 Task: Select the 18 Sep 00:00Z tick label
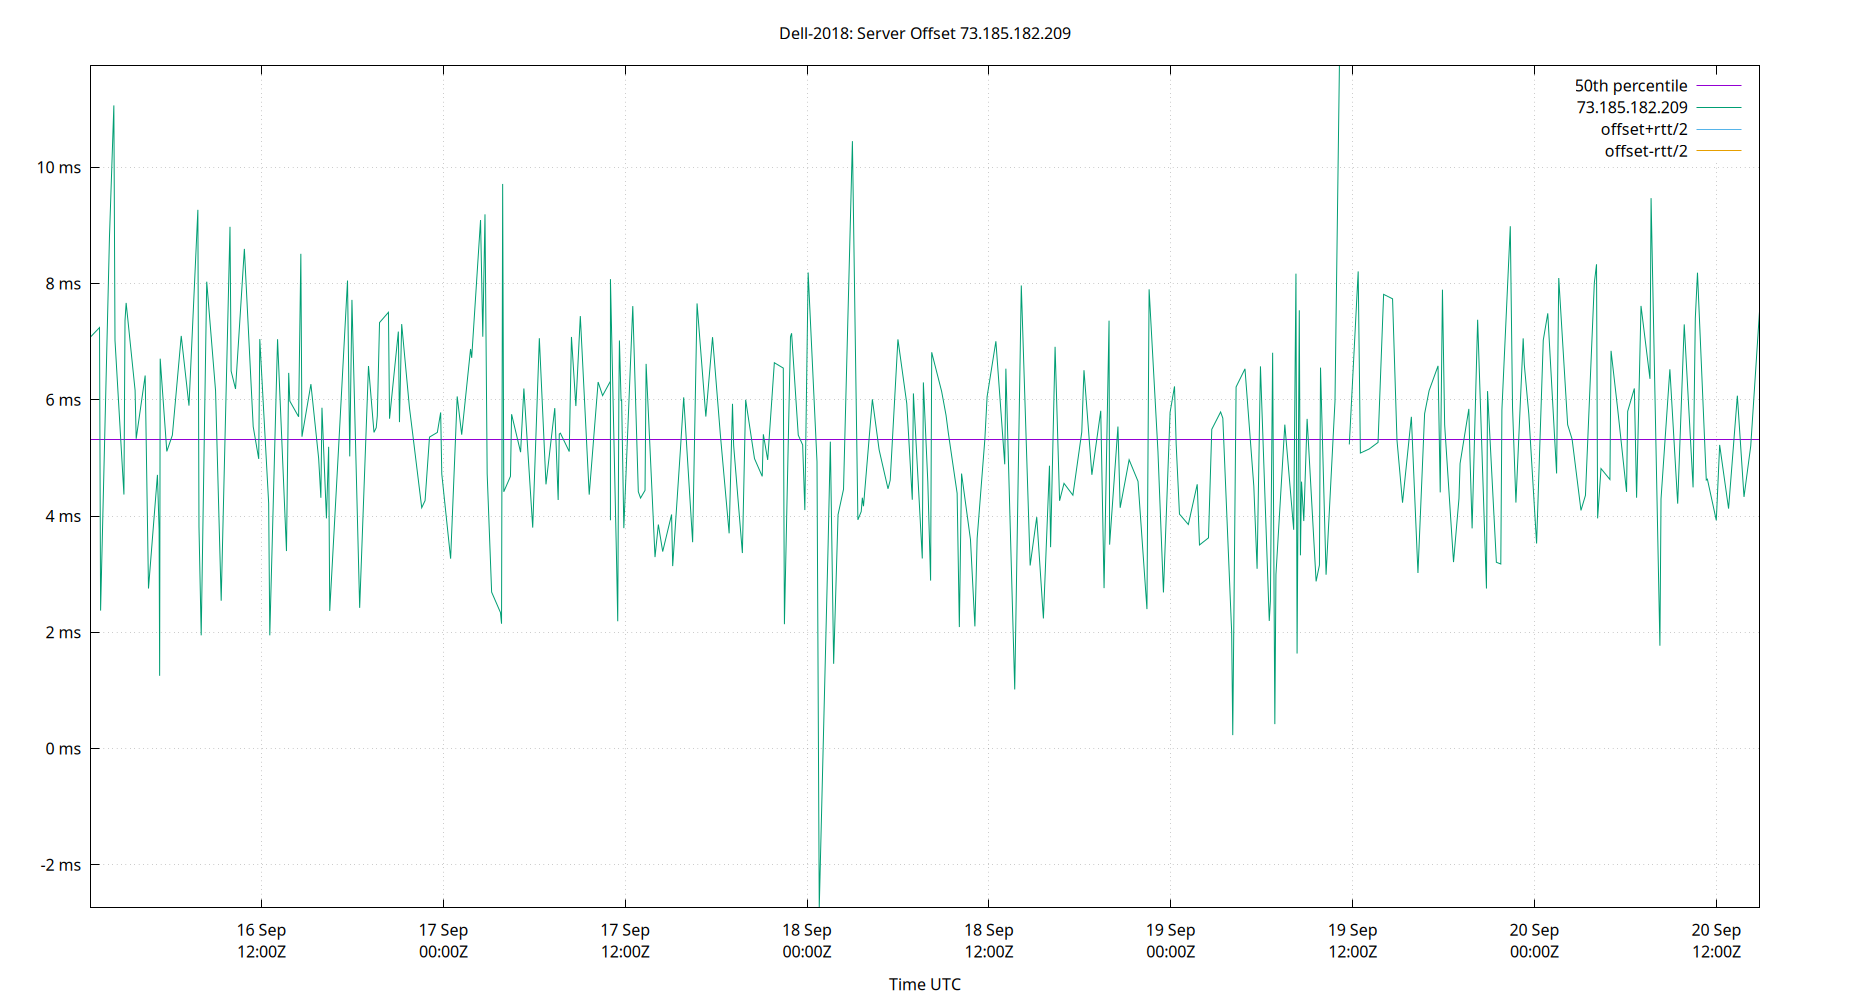(808, 940)
